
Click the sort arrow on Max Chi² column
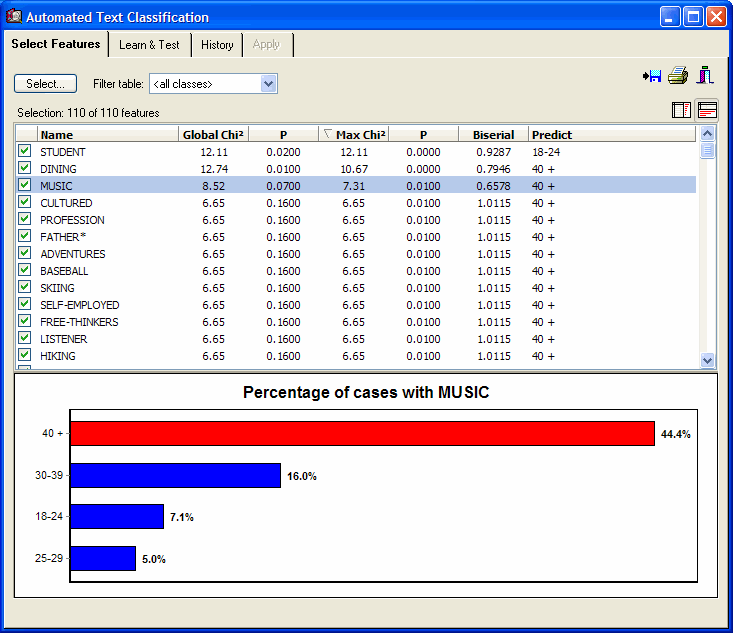[327, 134]
